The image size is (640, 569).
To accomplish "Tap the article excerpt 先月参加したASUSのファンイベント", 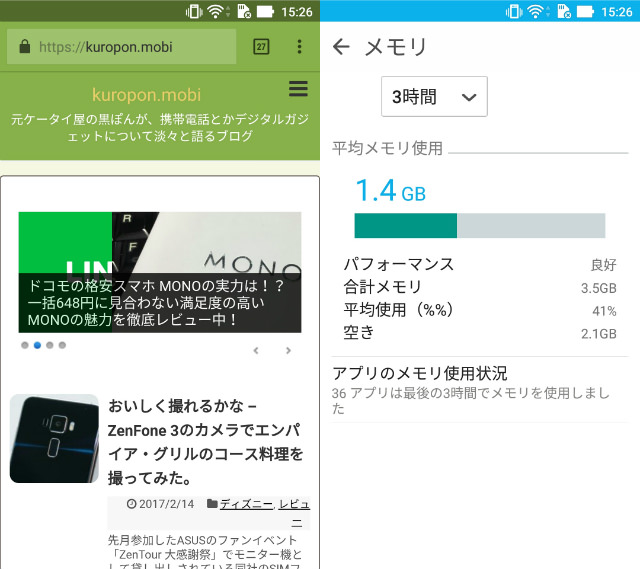I will tap(205, 551).
